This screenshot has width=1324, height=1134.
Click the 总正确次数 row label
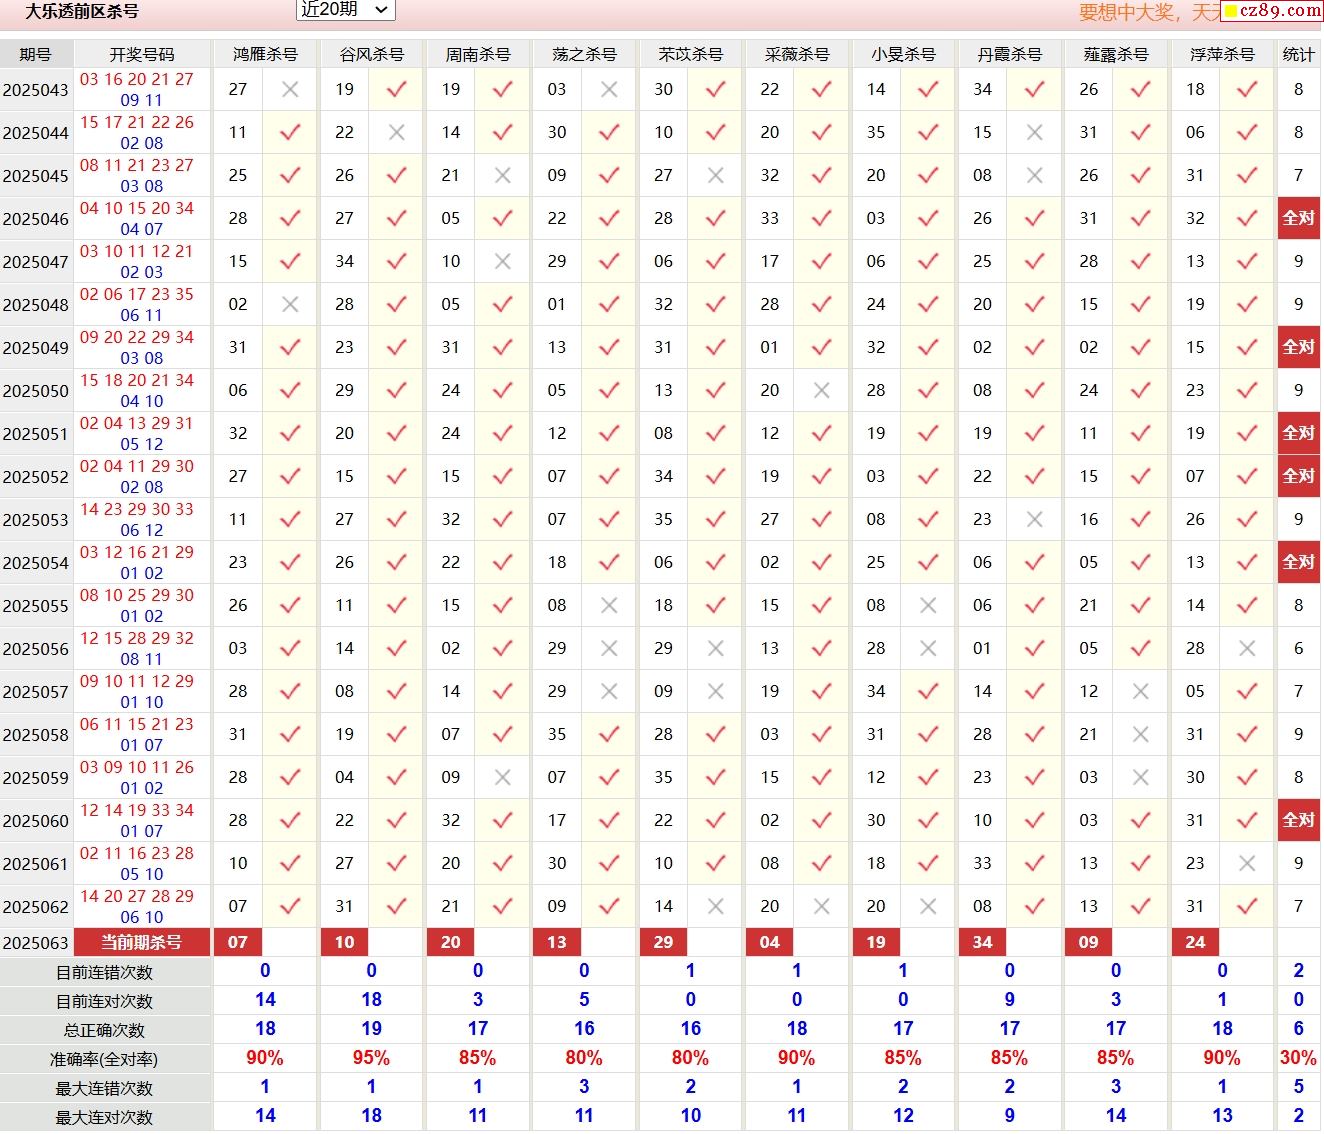coord(105,1030)
